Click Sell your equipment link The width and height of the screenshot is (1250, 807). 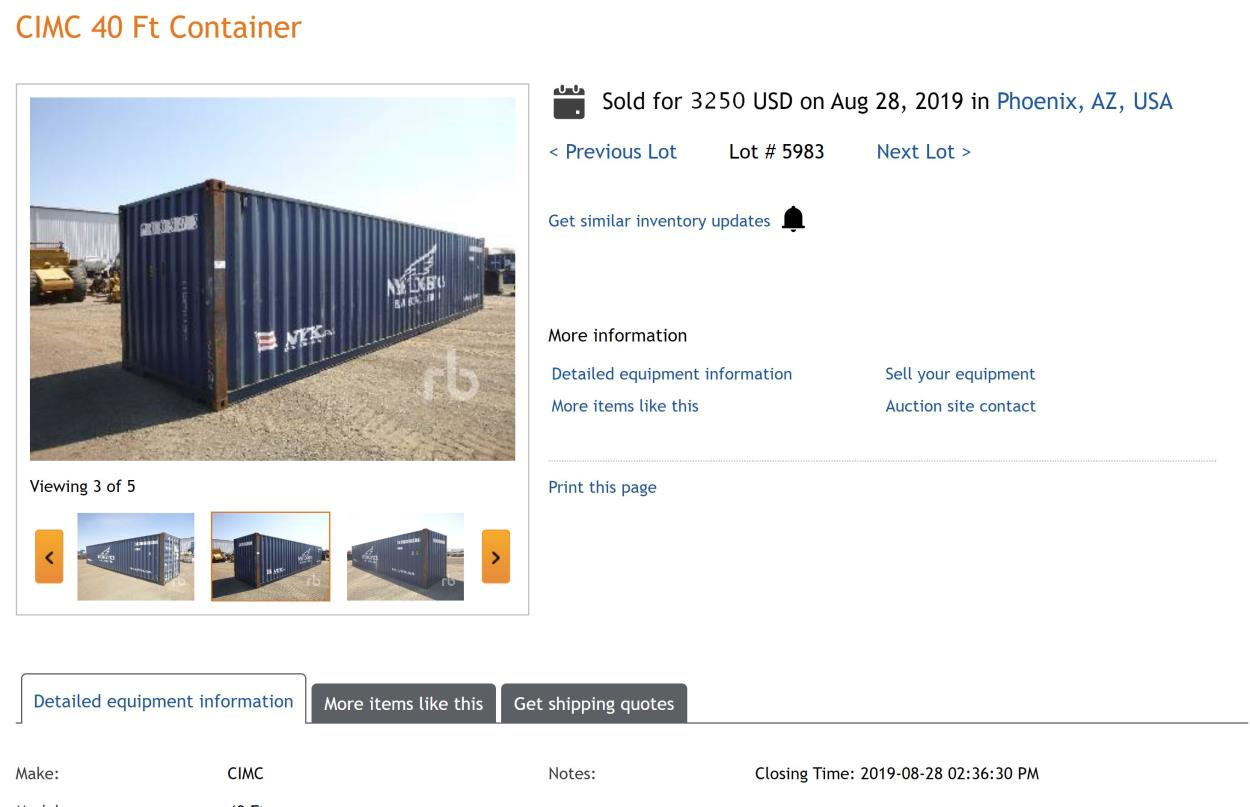(x=960, y=374)
